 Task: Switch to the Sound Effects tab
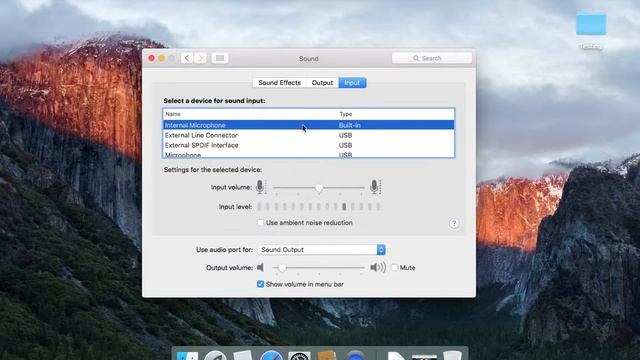pyautogui.click(x=280, y=83)
